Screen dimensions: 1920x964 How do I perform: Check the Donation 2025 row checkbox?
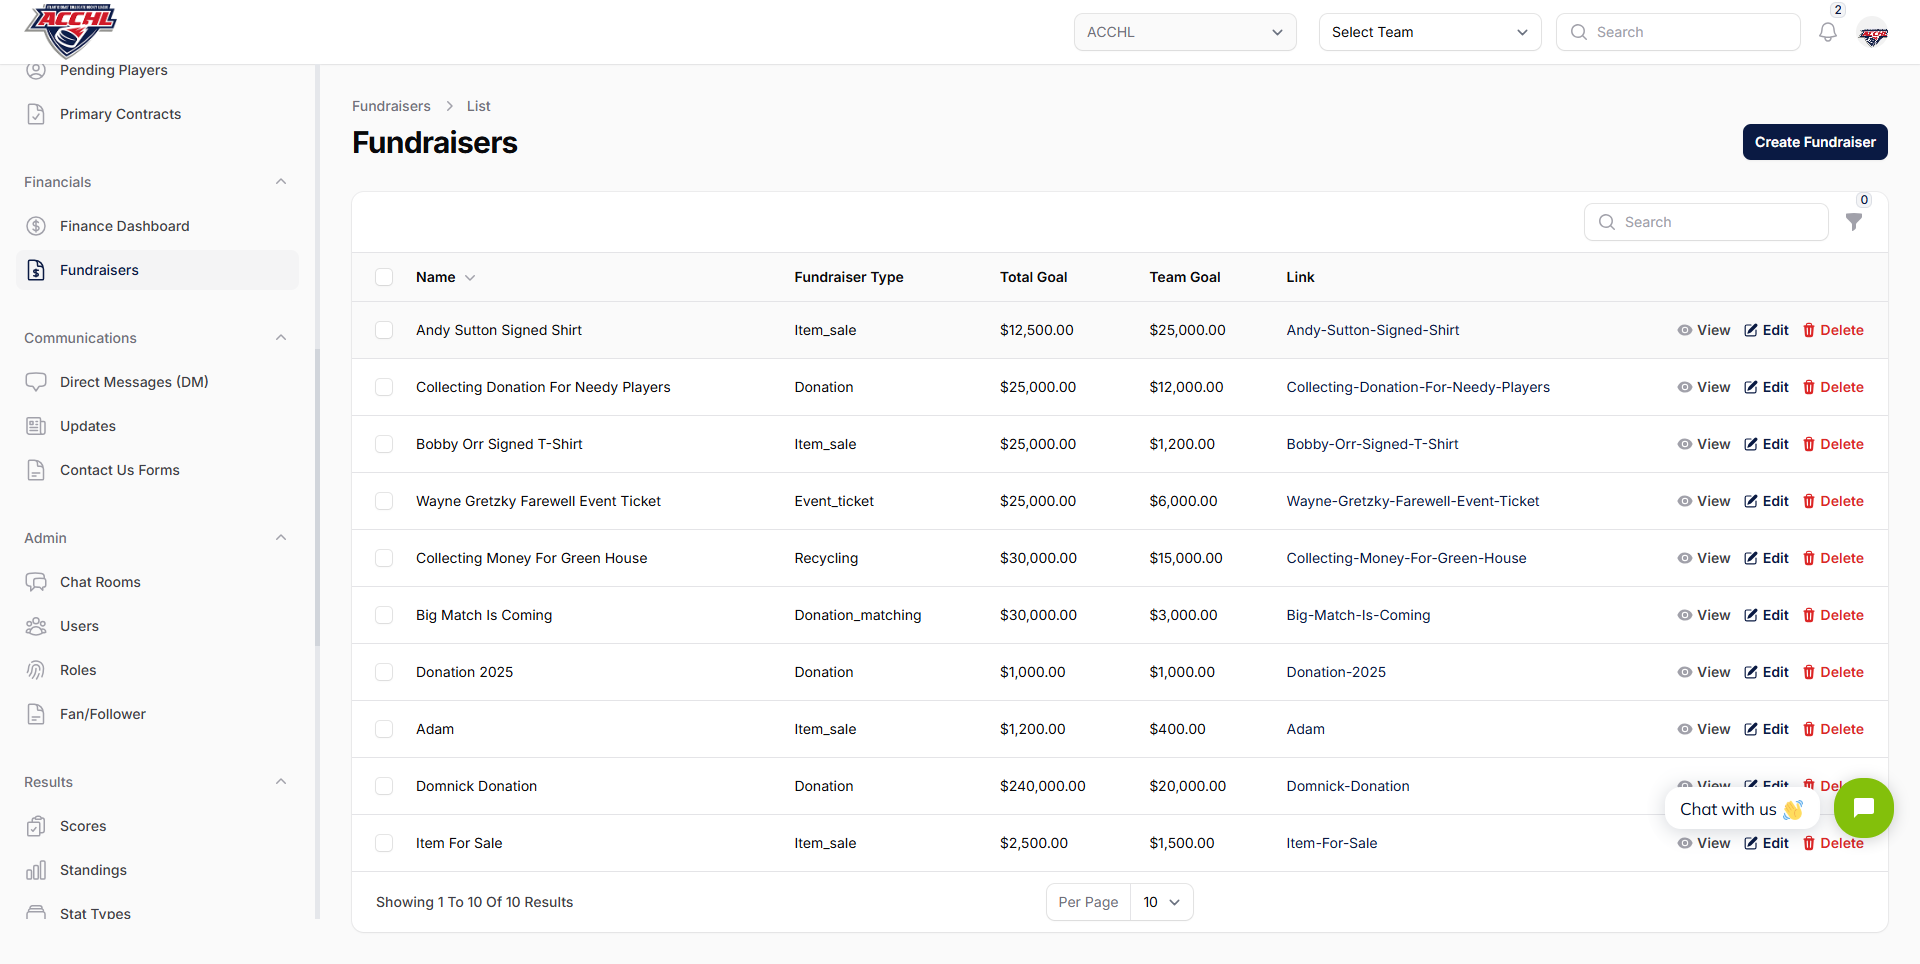[384, 672]
